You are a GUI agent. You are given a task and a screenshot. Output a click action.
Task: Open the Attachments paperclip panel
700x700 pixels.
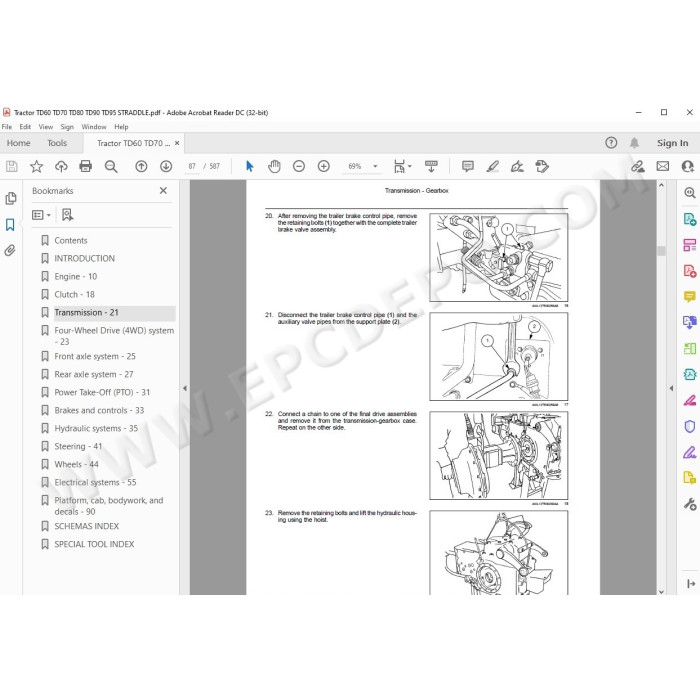(10, 250)
